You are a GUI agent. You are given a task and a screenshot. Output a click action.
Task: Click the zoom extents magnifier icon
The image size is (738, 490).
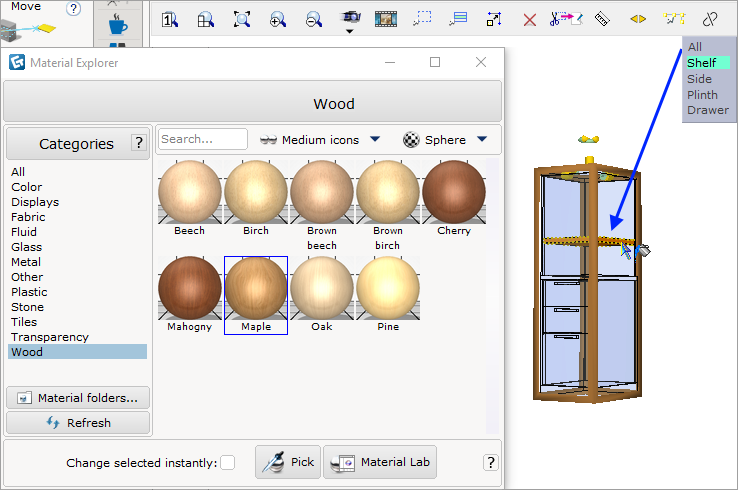tap(242, 19)
